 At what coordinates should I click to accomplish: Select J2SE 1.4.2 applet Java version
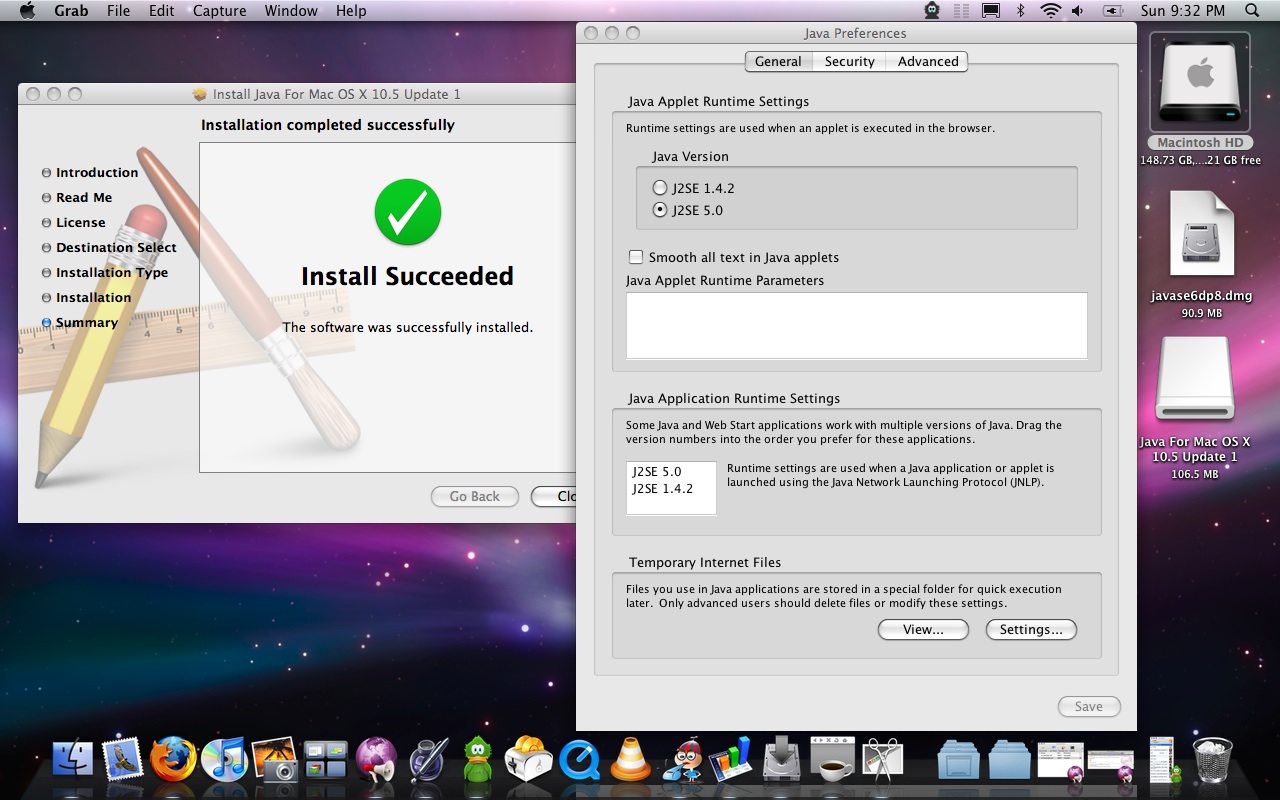(x=659, y=188)
